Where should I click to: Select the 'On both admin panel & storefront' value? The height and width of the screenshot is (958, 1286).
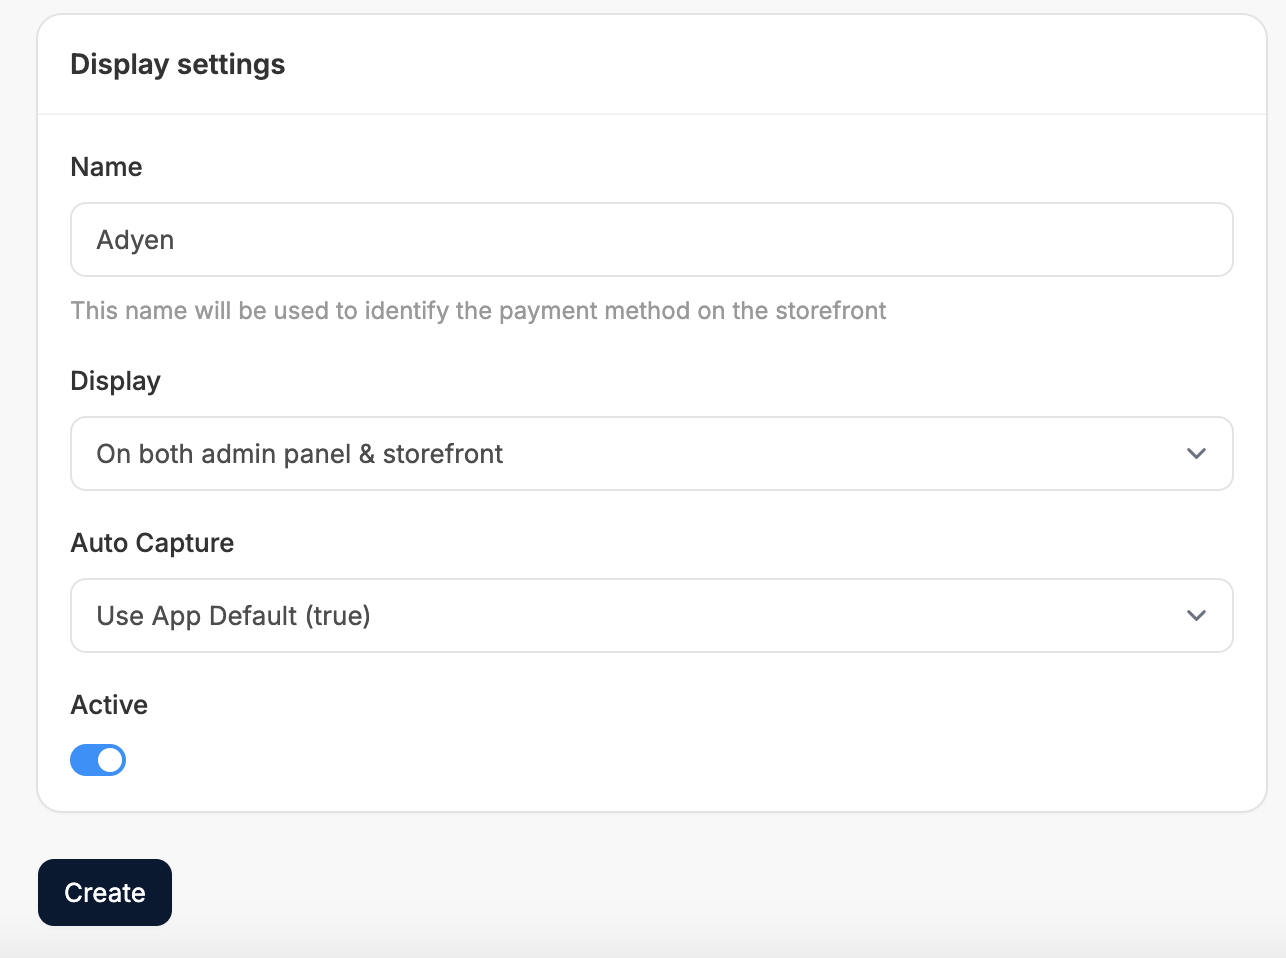coord(299,454)
